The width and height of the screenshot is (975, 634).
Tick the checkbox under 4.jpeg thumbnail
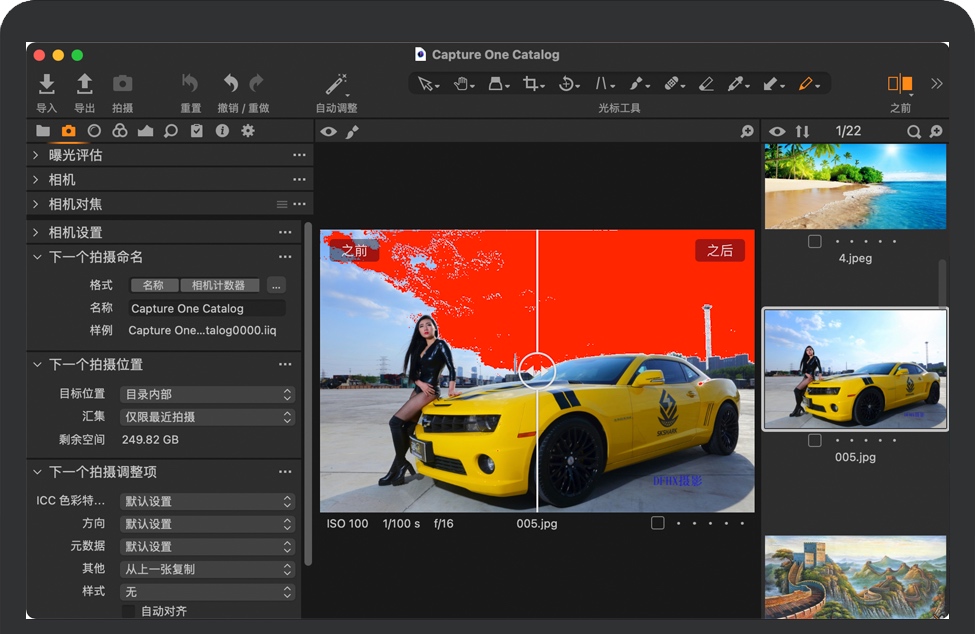814,242
